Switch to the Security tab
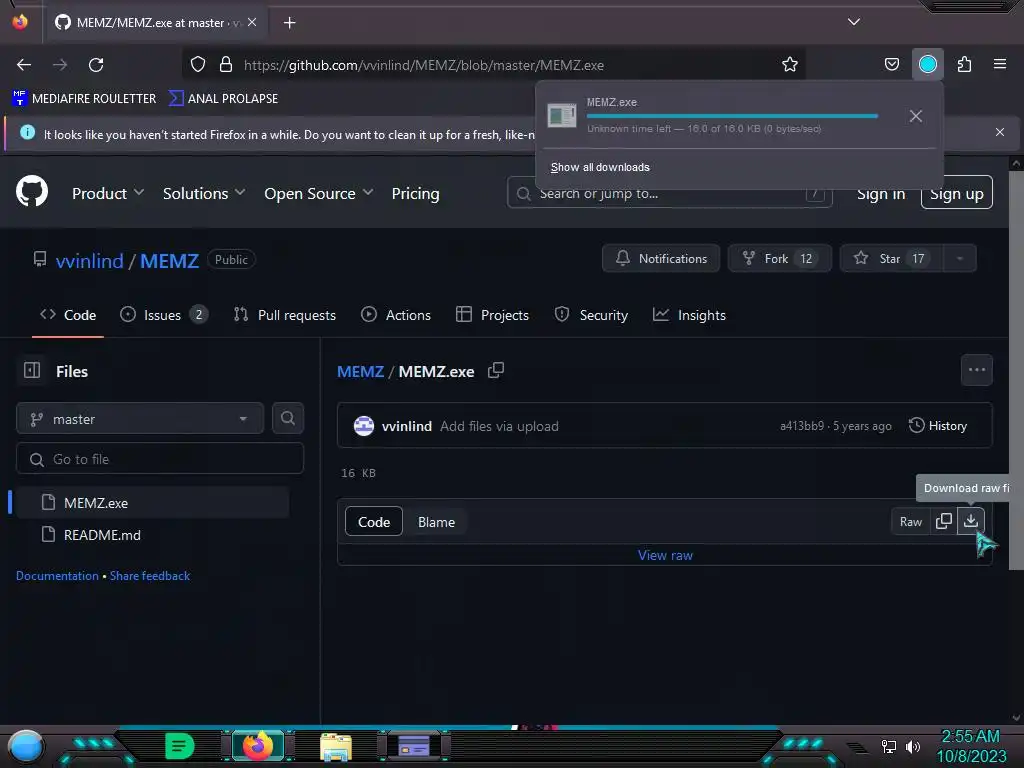Screen dimensions: 1024x768 click(591, 315)
